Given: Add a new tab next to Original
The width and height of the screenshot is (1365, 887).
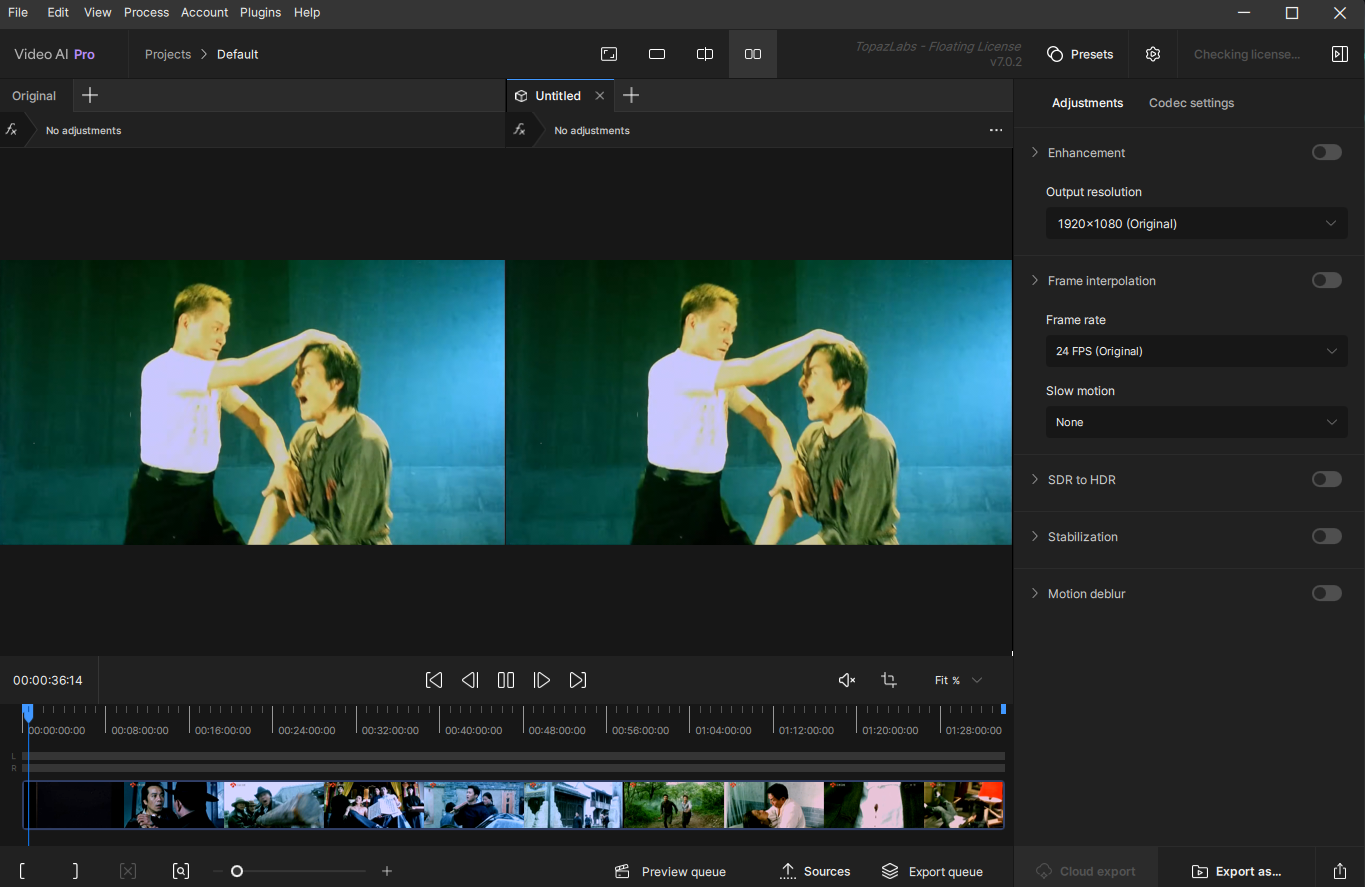Looking at the screenshot, I should pyautogui.click(x=90, y=95).
